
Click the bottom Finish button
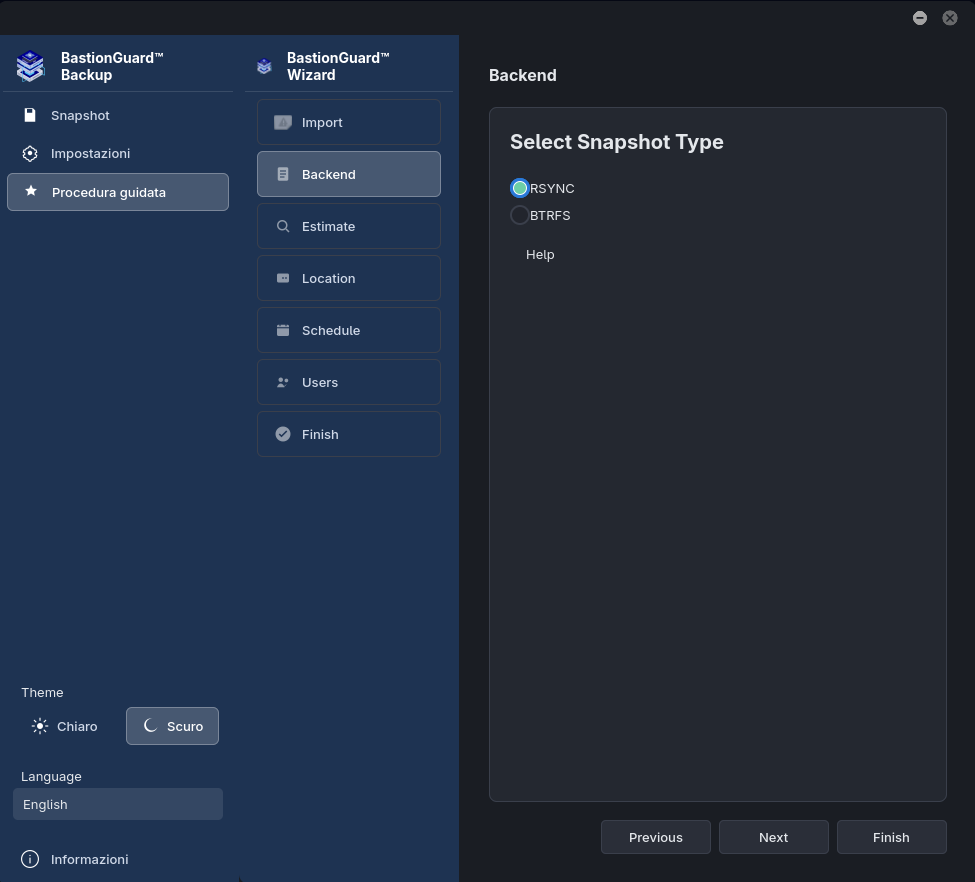point(891,837)
